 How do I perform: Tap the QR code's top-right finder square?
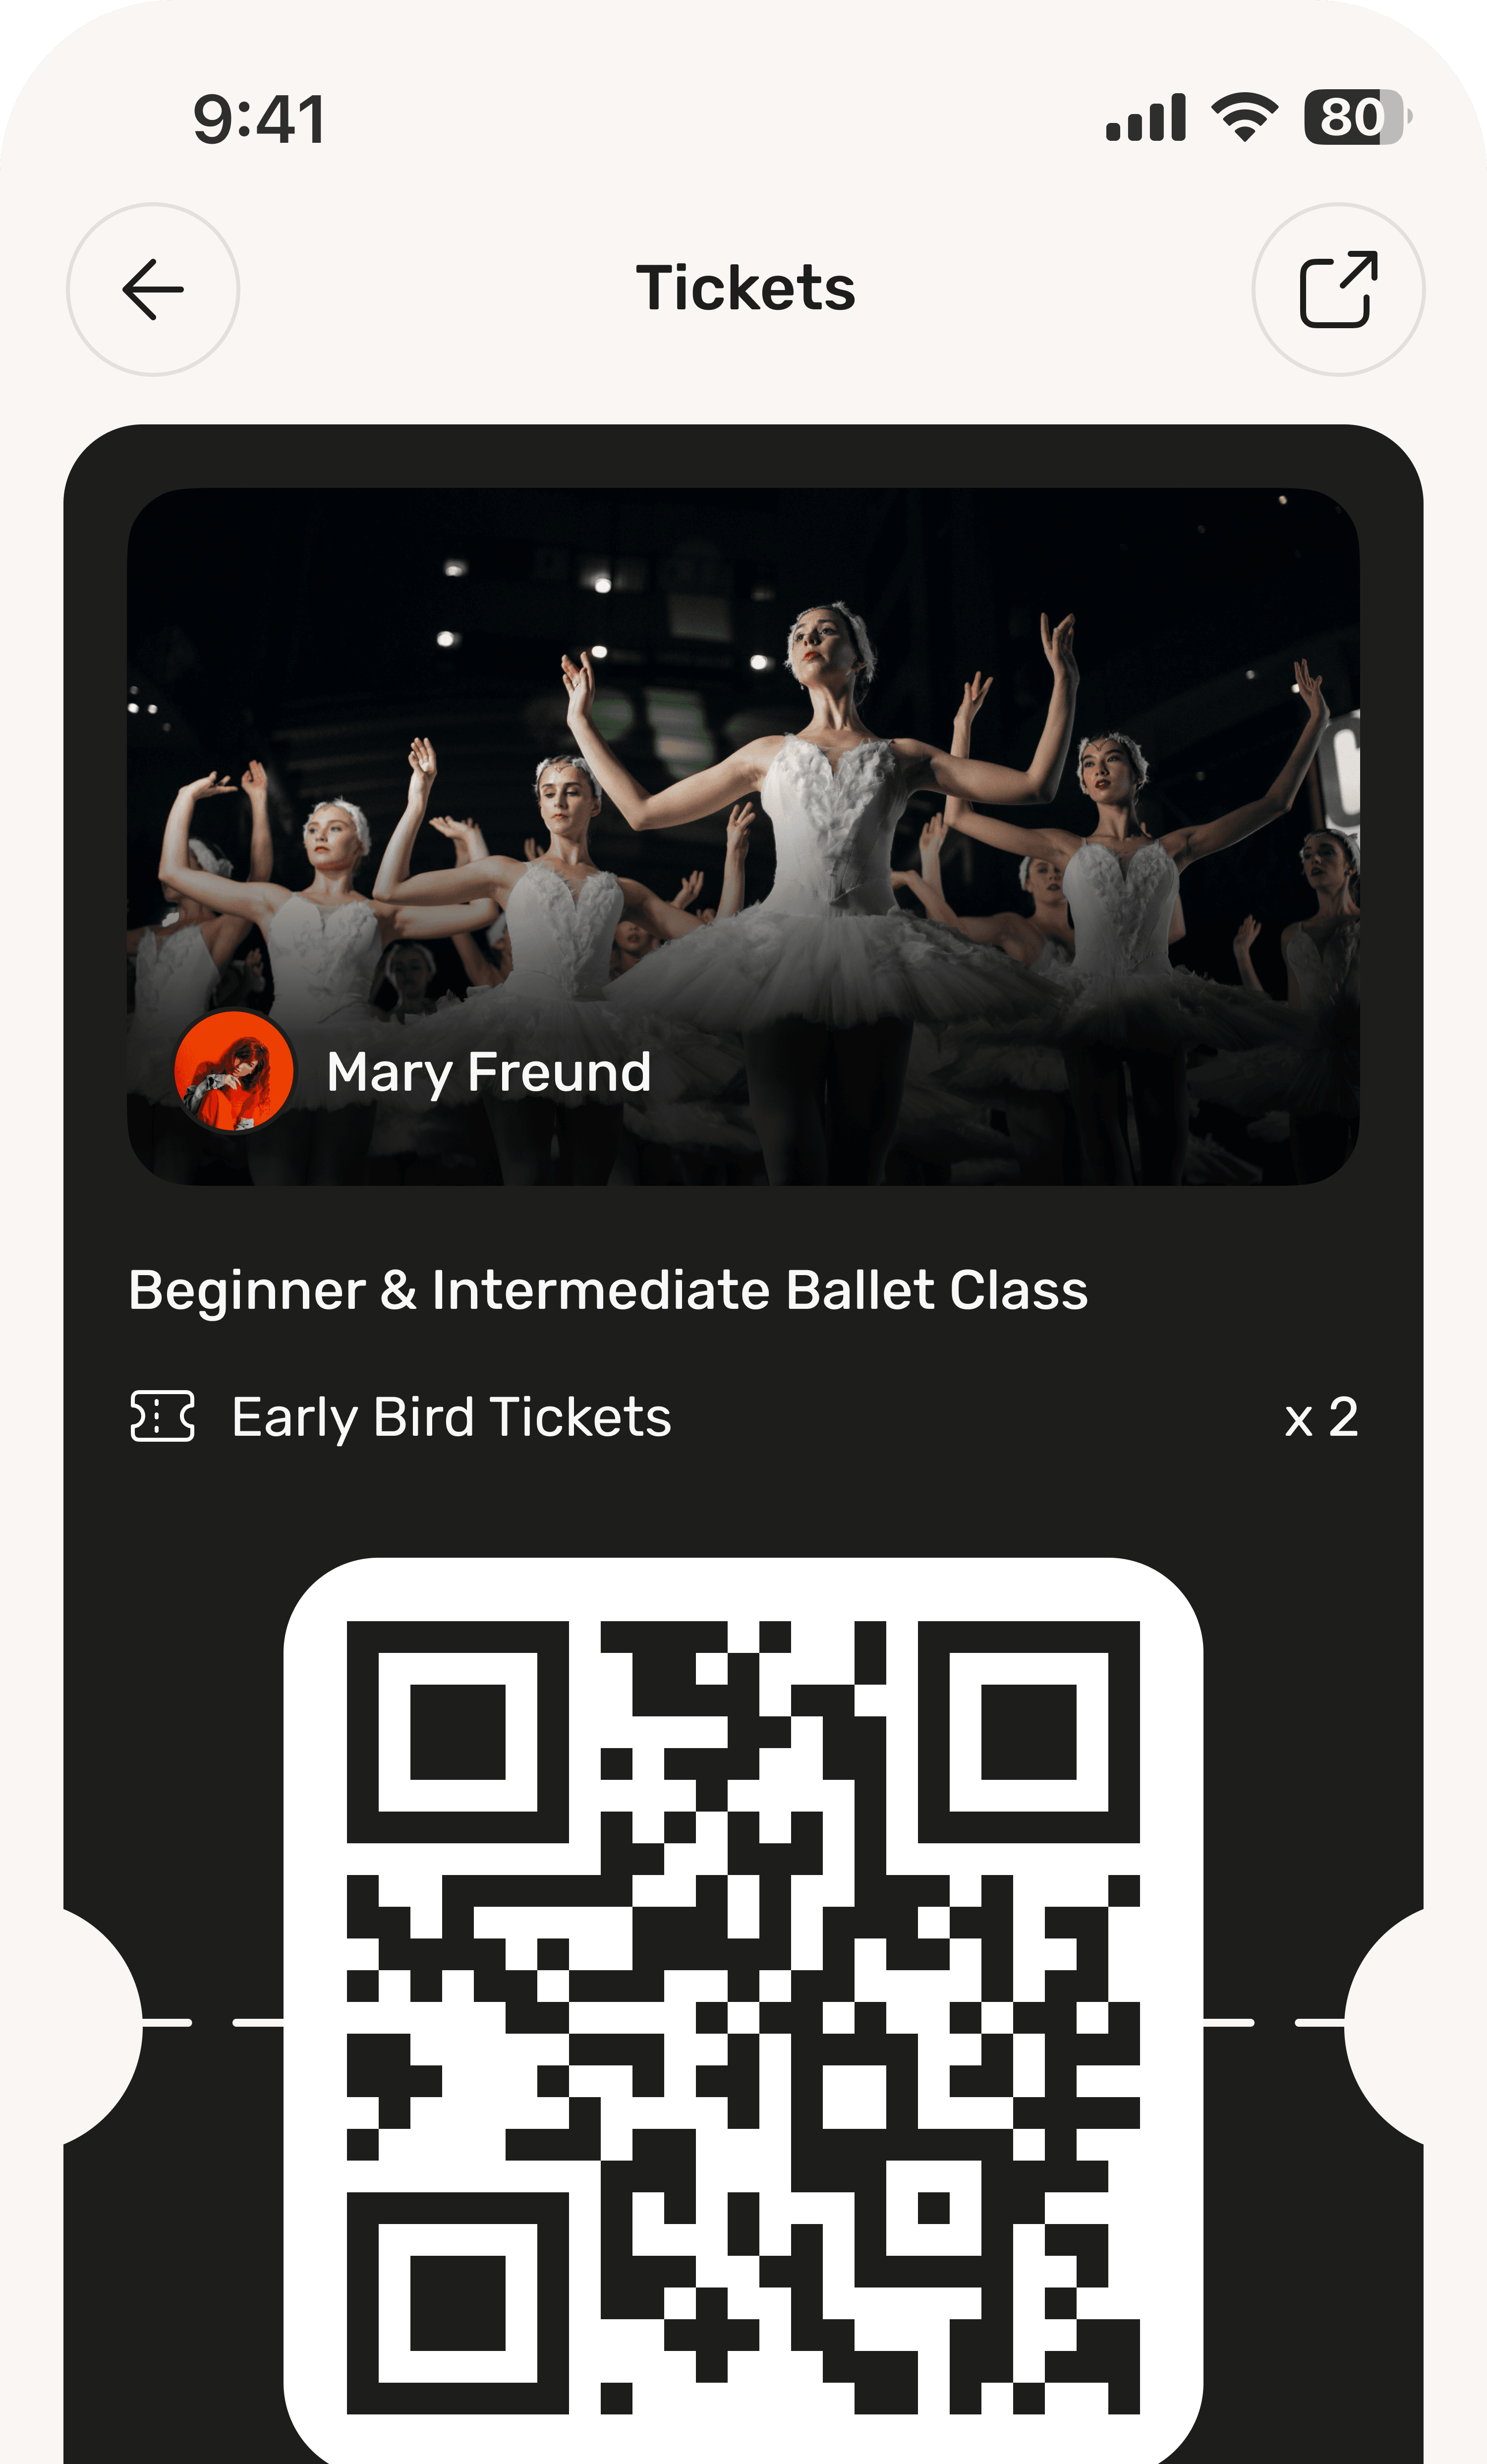[x=1029, y=1732]
